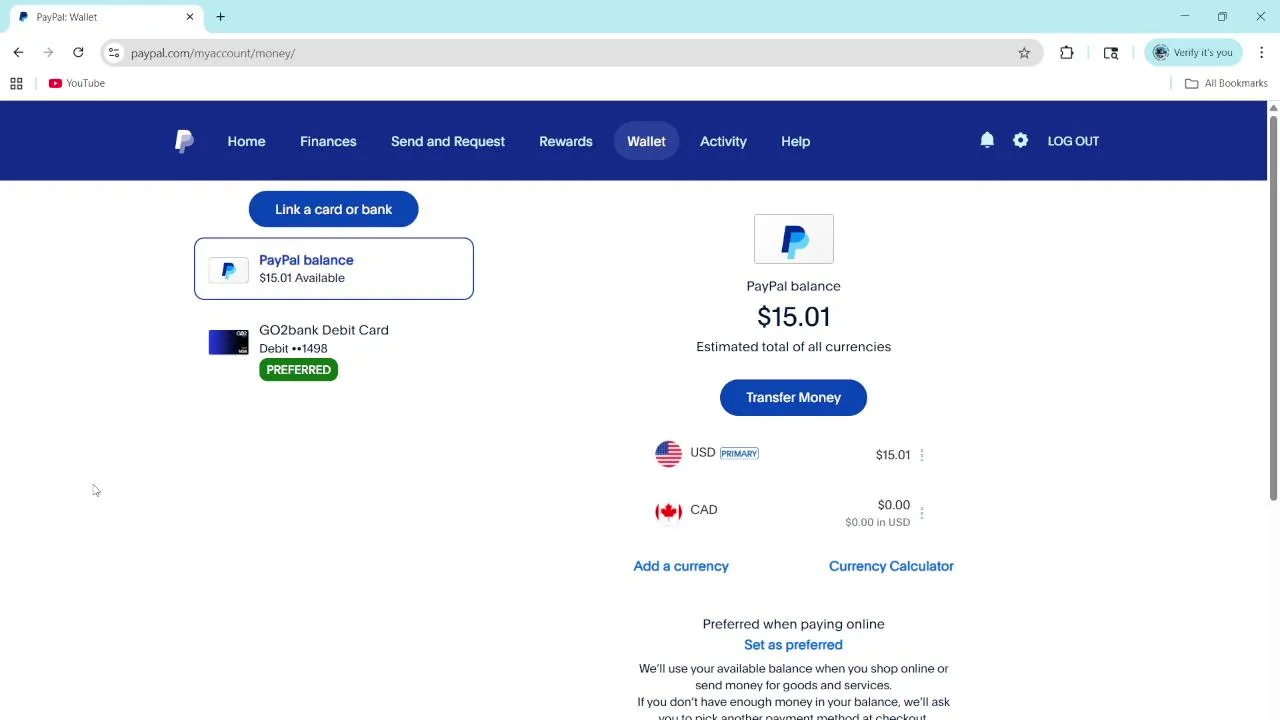1280x720 pixels.
Task: Open the CAD currency options menu
Action: 922,513
